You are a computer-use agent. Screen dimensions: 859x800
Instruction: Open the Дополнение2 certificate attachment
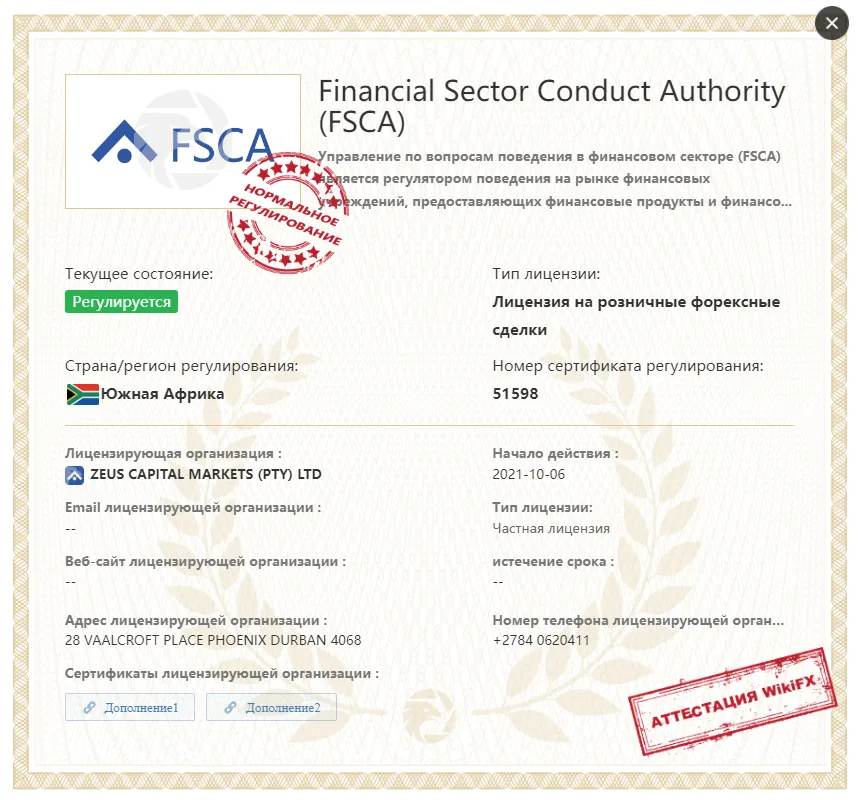pos(271,707)
